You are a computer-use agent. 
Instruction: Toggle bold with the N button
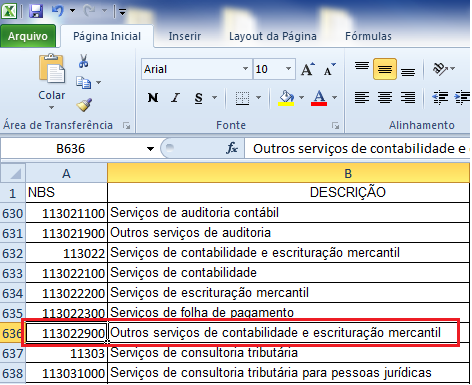coord(153,98)
